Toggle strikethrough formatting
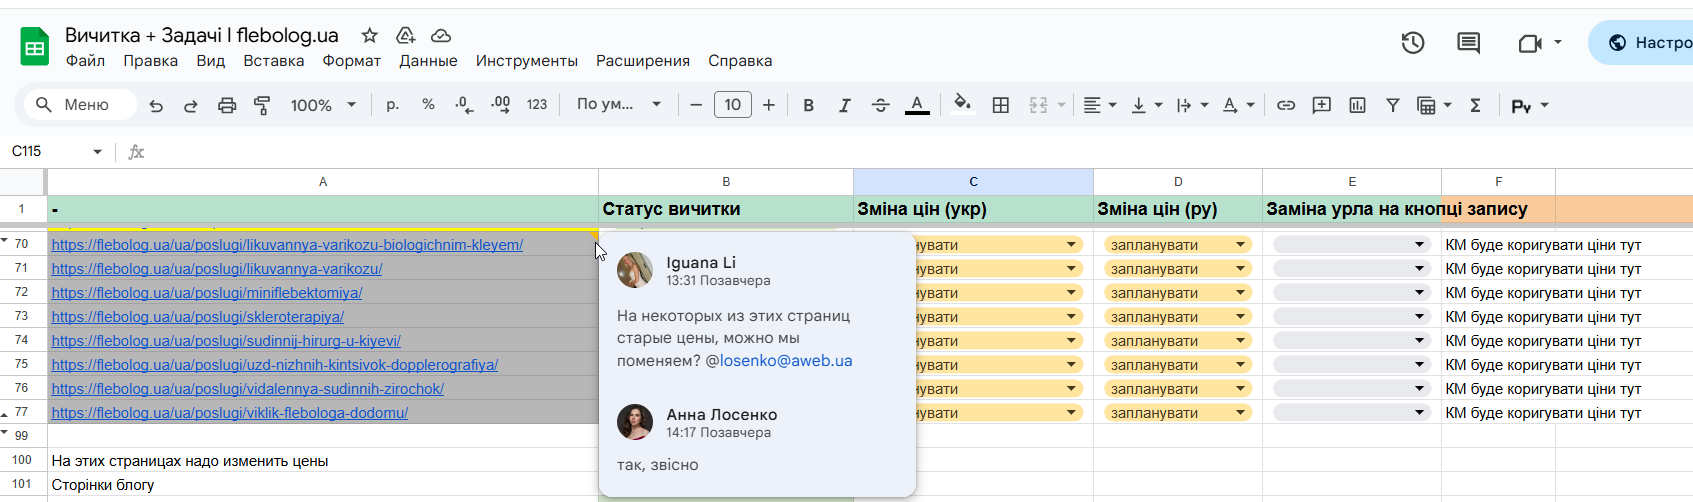The height and width of the screenshot is (502, 1693). click(x=880, y=105)
